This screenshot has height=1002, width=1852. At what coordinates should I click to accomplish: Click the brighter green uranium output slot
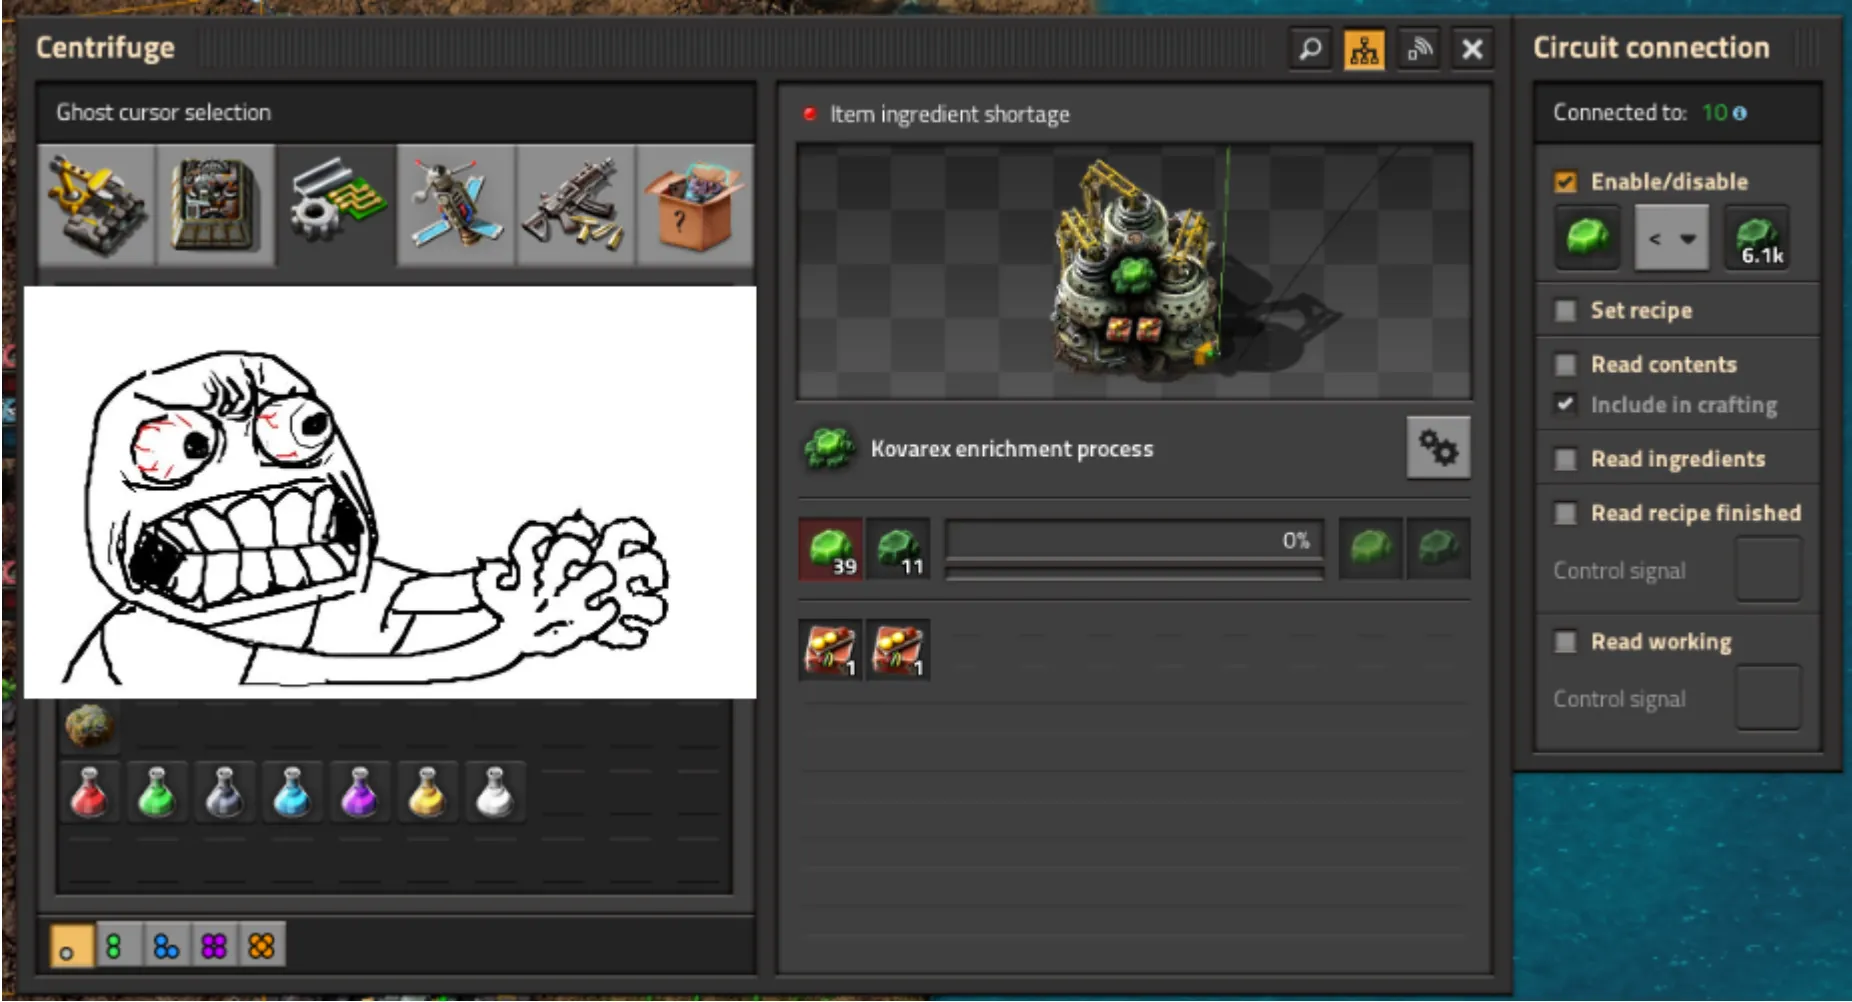[x=1371, y=549]
